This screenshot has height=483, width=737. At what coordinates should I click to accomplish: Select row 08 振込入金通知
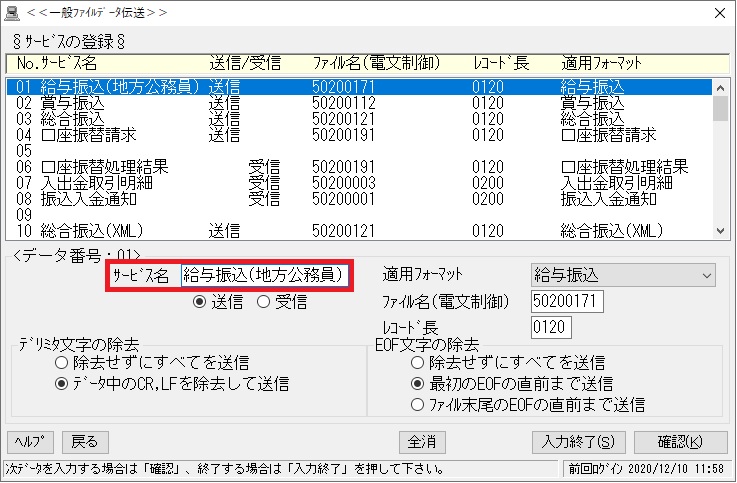coord(359,199)
